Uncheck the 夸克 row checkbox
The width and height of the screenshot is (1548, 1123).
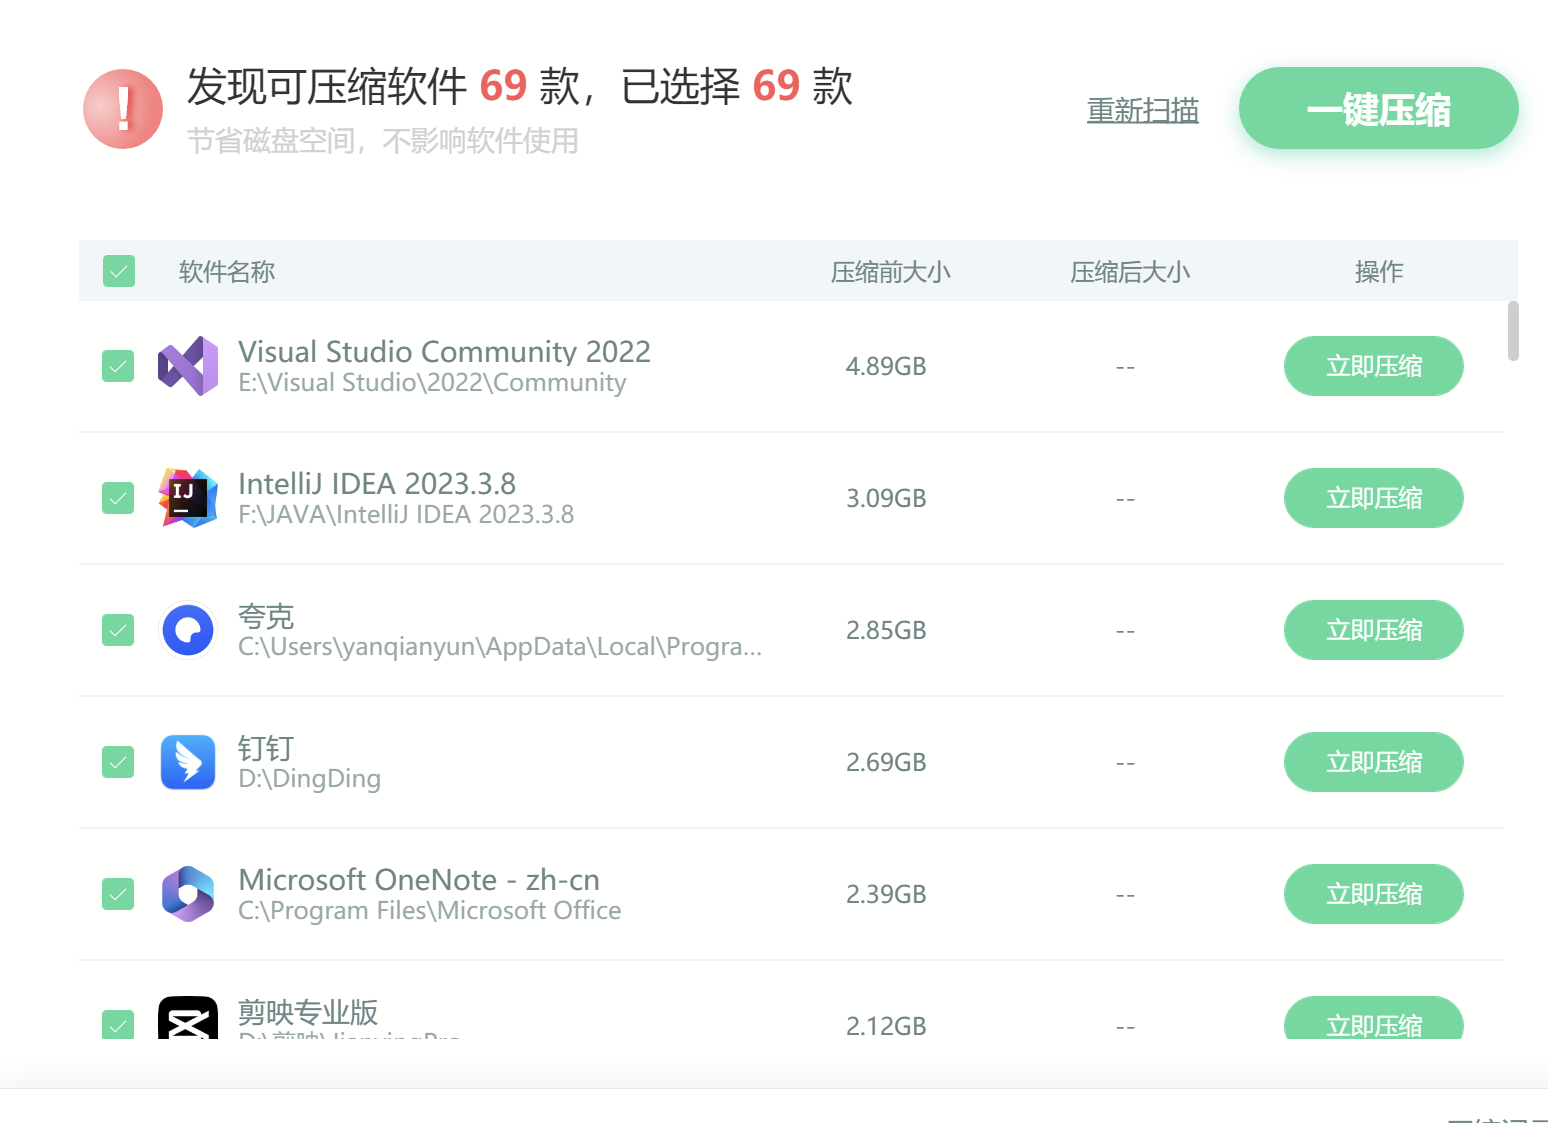(x=118, y=630)
